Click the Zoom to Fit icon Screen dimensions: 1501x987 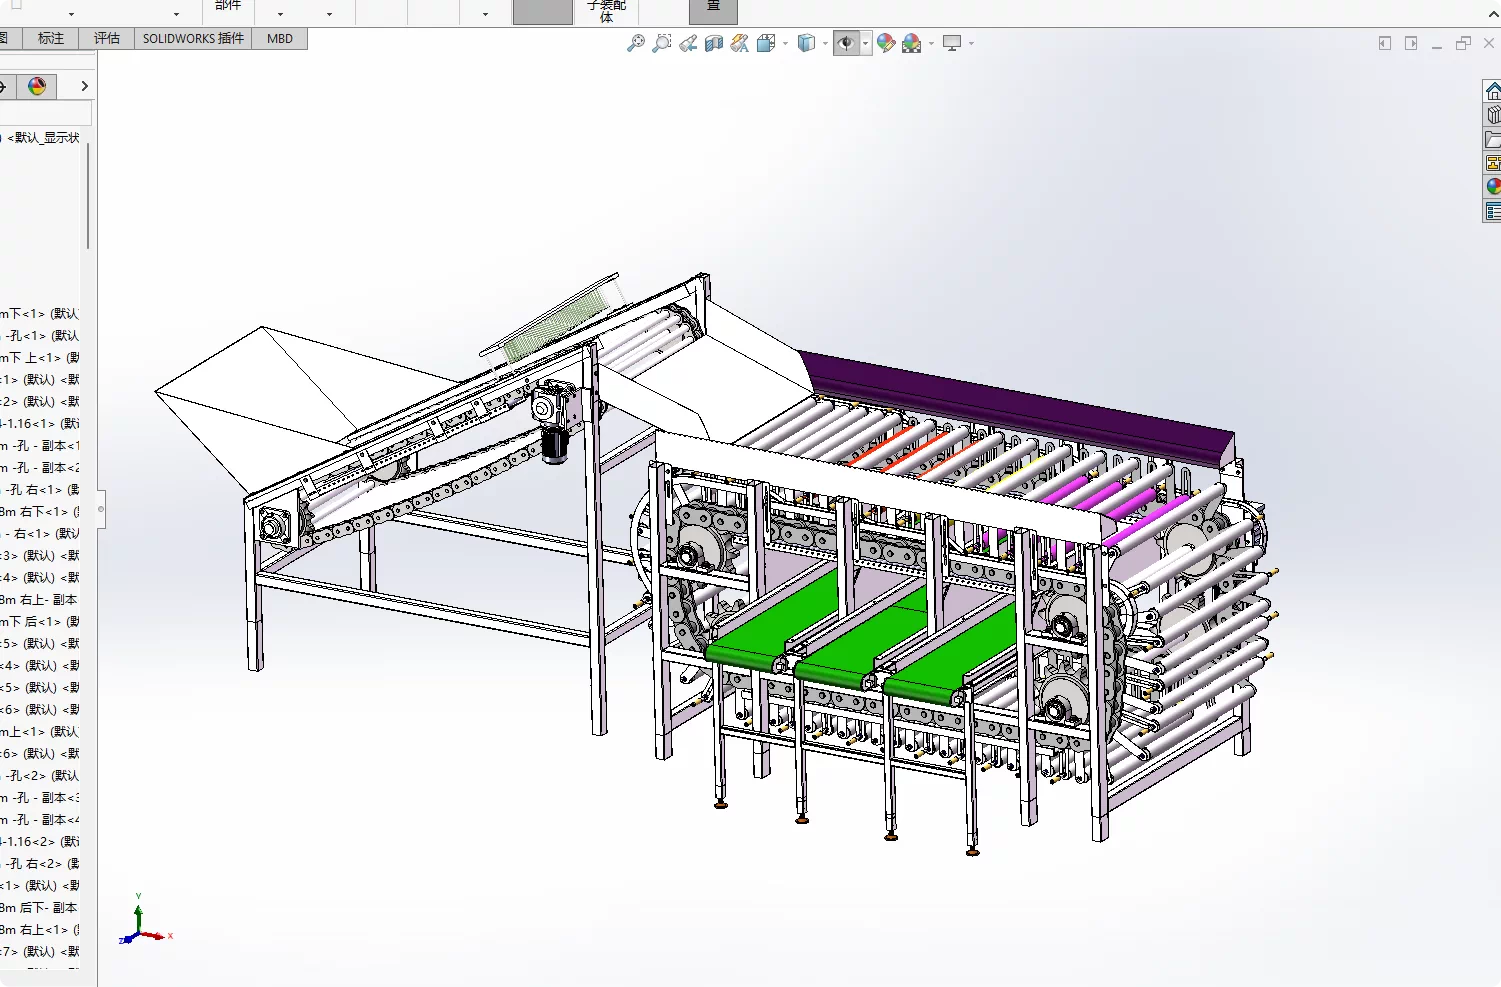pyautogui.click(x=635, y=43)
